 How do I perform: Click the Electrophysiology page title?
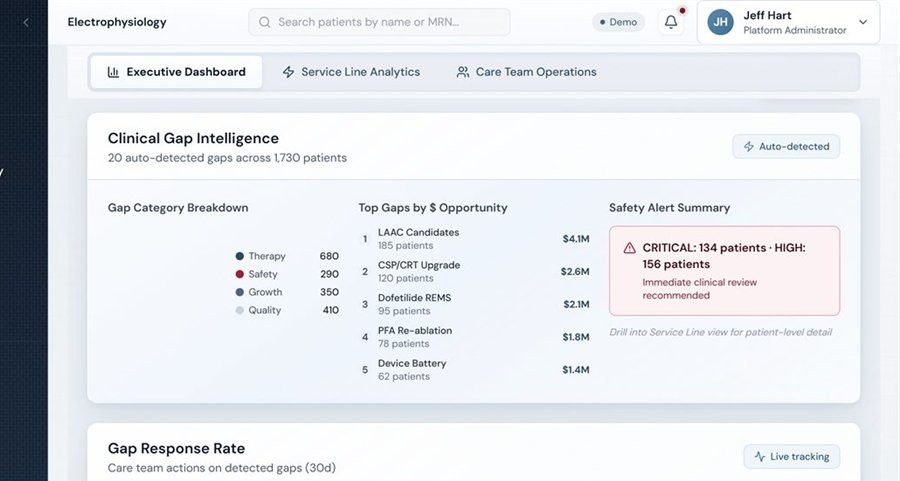pos(117,22)
